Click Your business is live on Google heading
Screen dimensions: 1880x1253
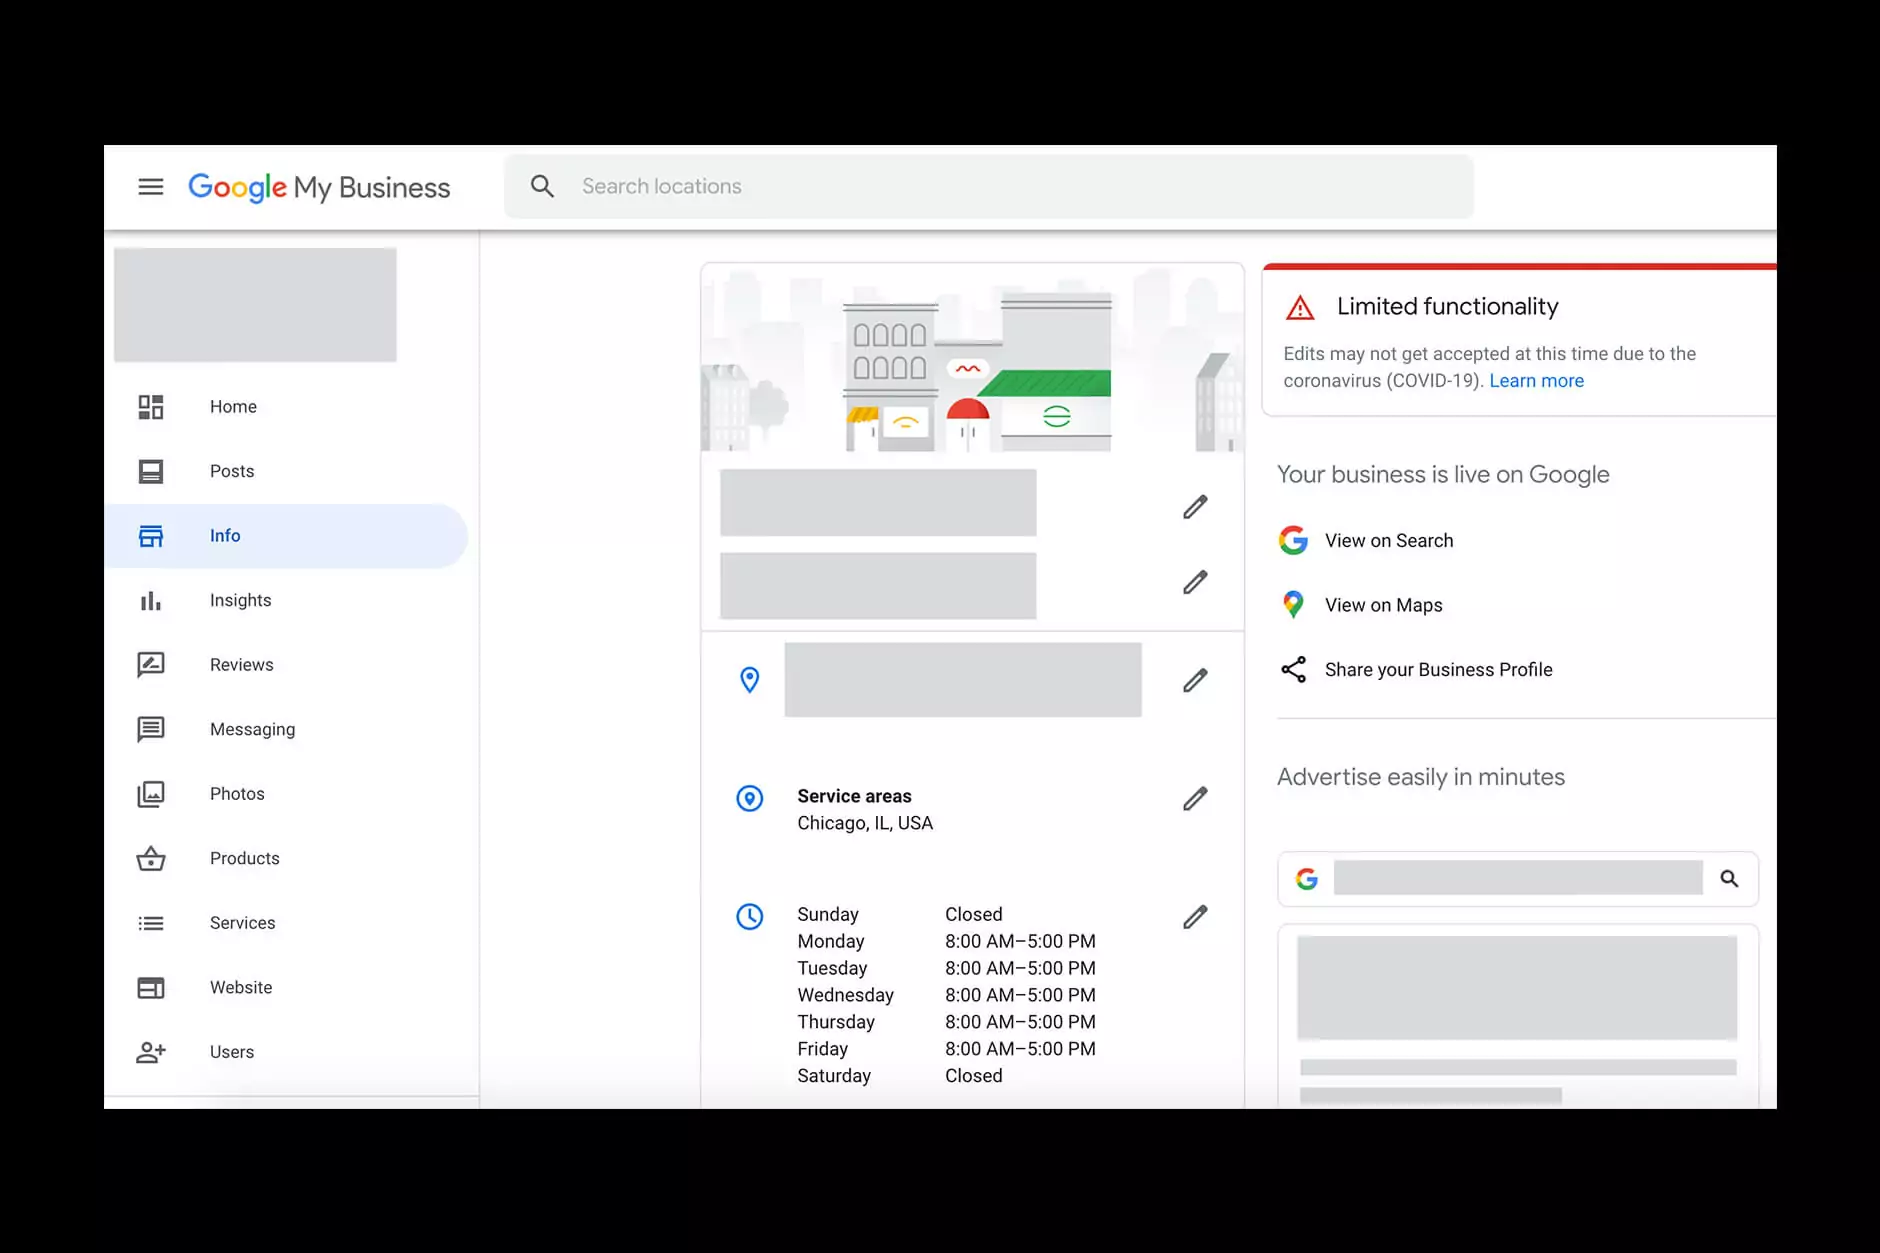(1443, 475)
